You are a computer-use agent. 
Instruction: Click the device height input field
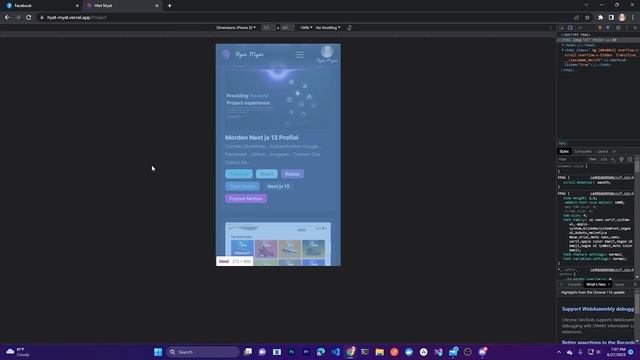286,28
